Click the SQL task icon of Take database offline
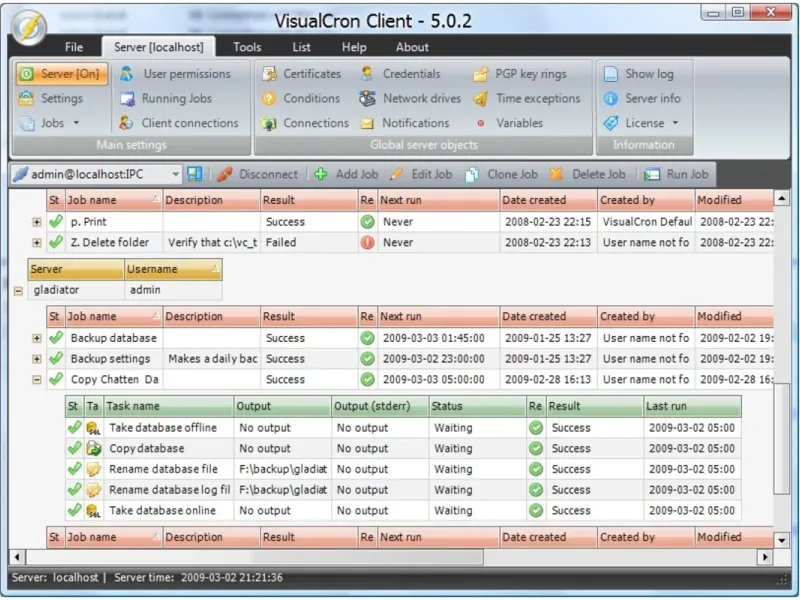This screenshot has width=800, height=600. 93,428
